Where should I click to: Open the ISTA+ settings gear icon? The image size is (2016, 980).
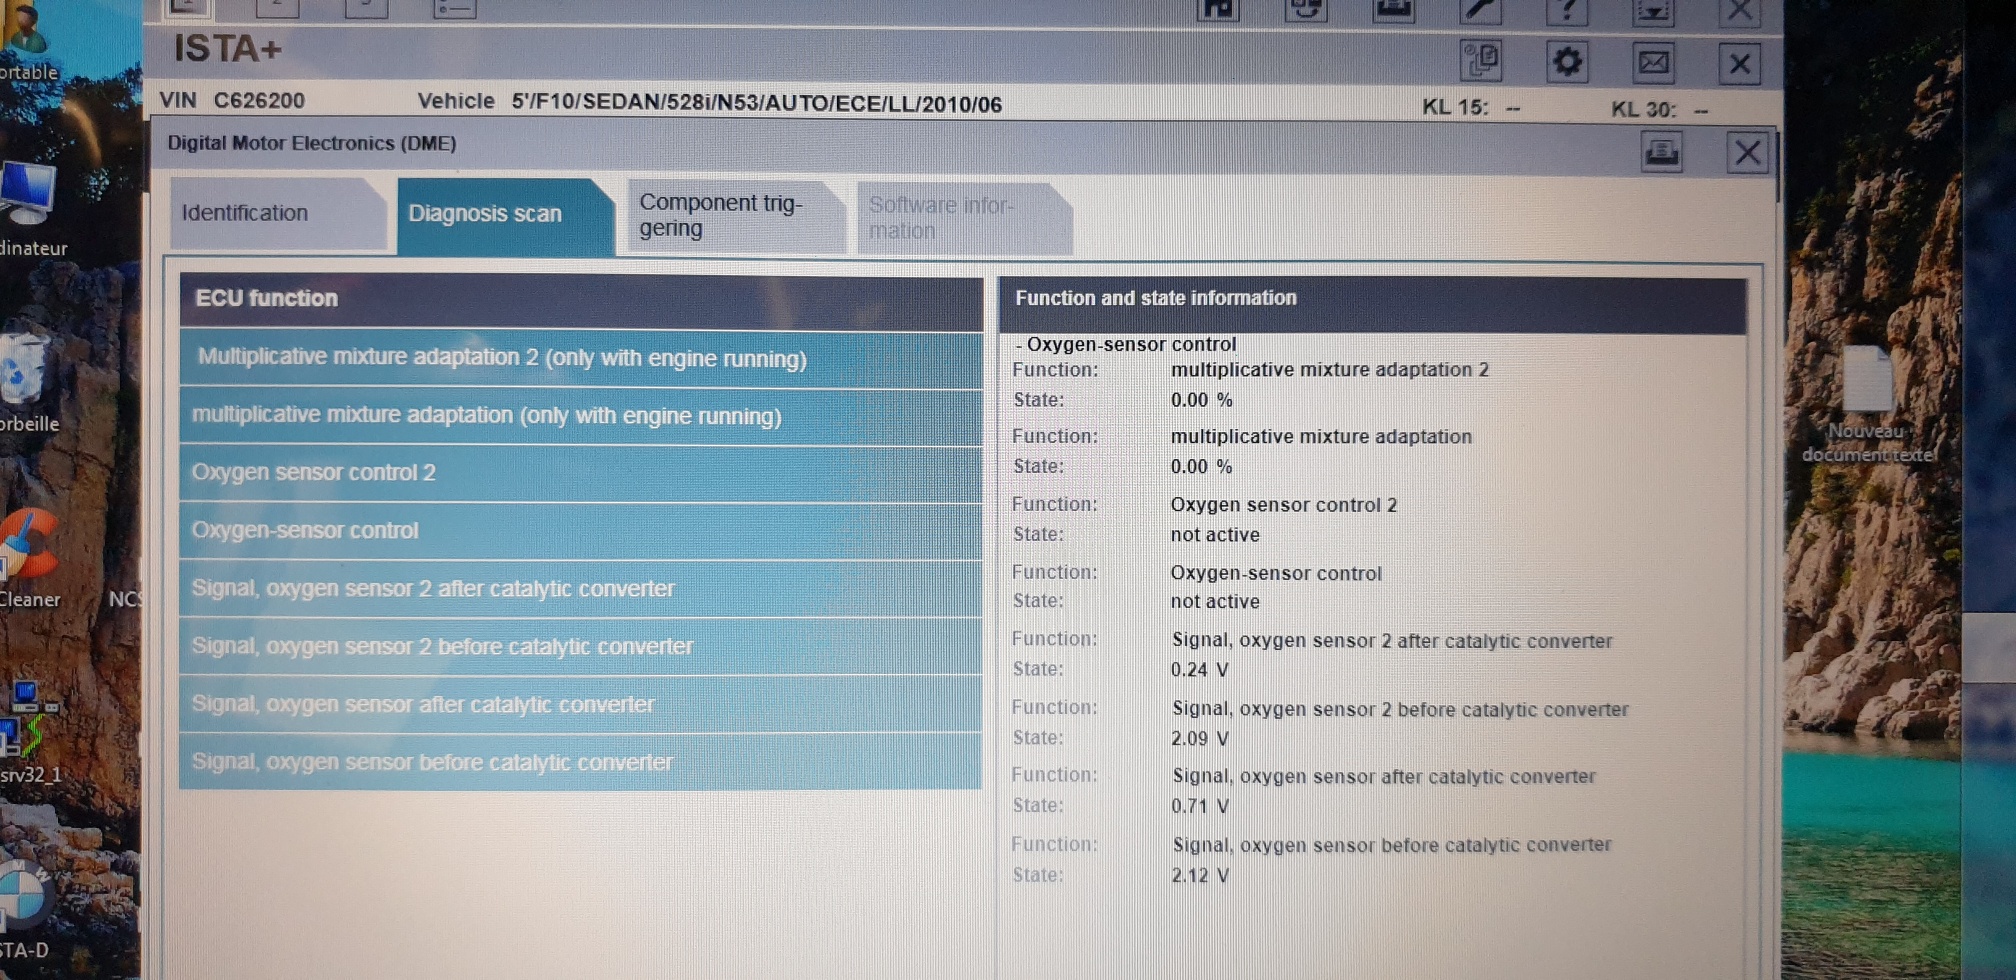coord(1567,62)
